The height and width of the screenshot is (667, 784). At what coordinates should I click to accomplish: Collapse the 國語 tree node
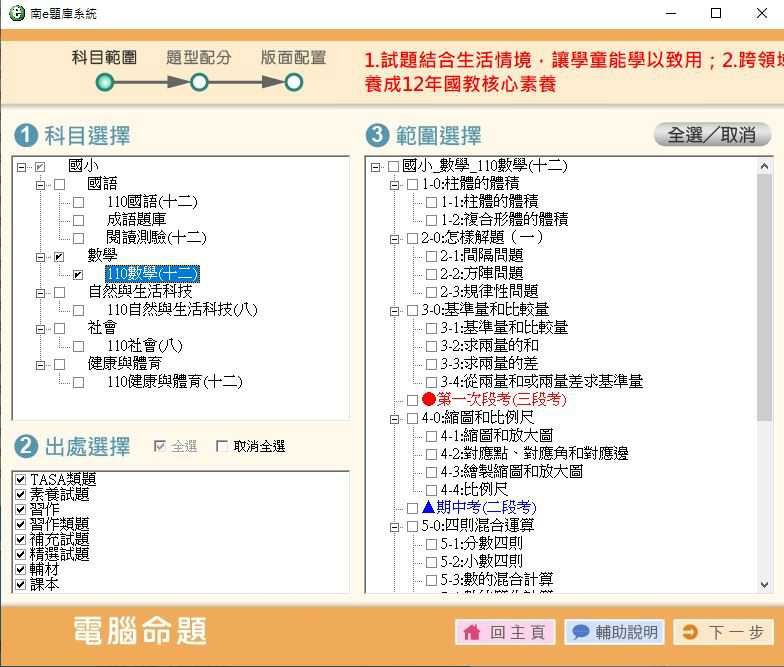[40, 185]
